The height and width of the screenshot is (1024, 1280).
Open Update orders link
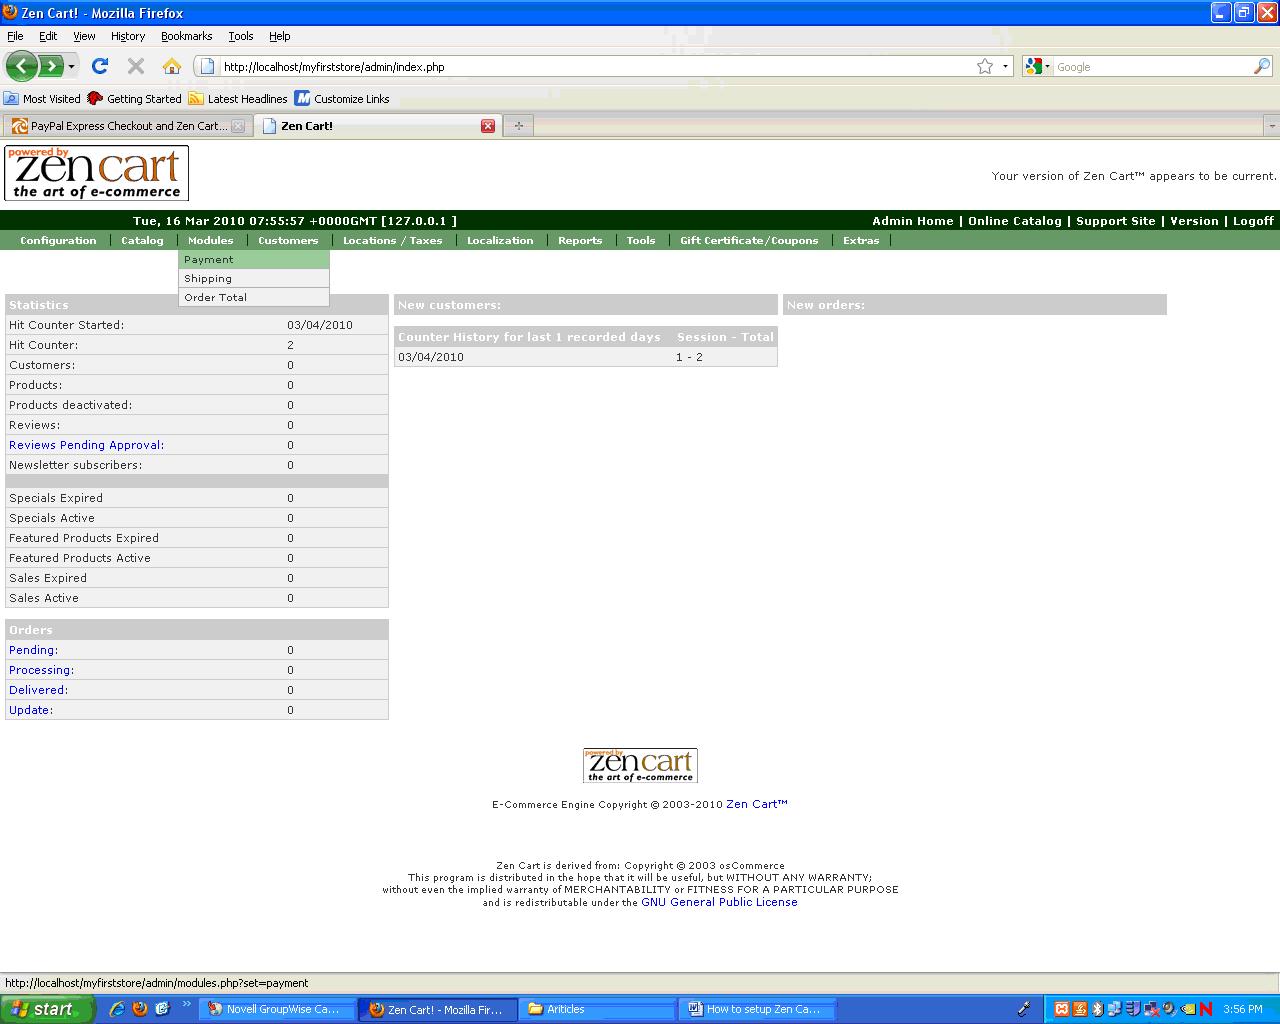(31, 710)
